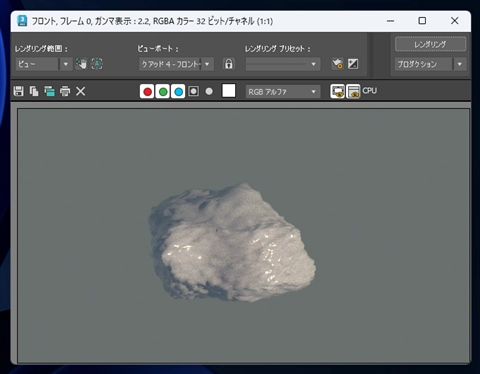Image resolution: width=480 pixels, height=374 pixels.
Task: Toggle the blue channel display
Action: pyautogui.click(x=178, y=91)
